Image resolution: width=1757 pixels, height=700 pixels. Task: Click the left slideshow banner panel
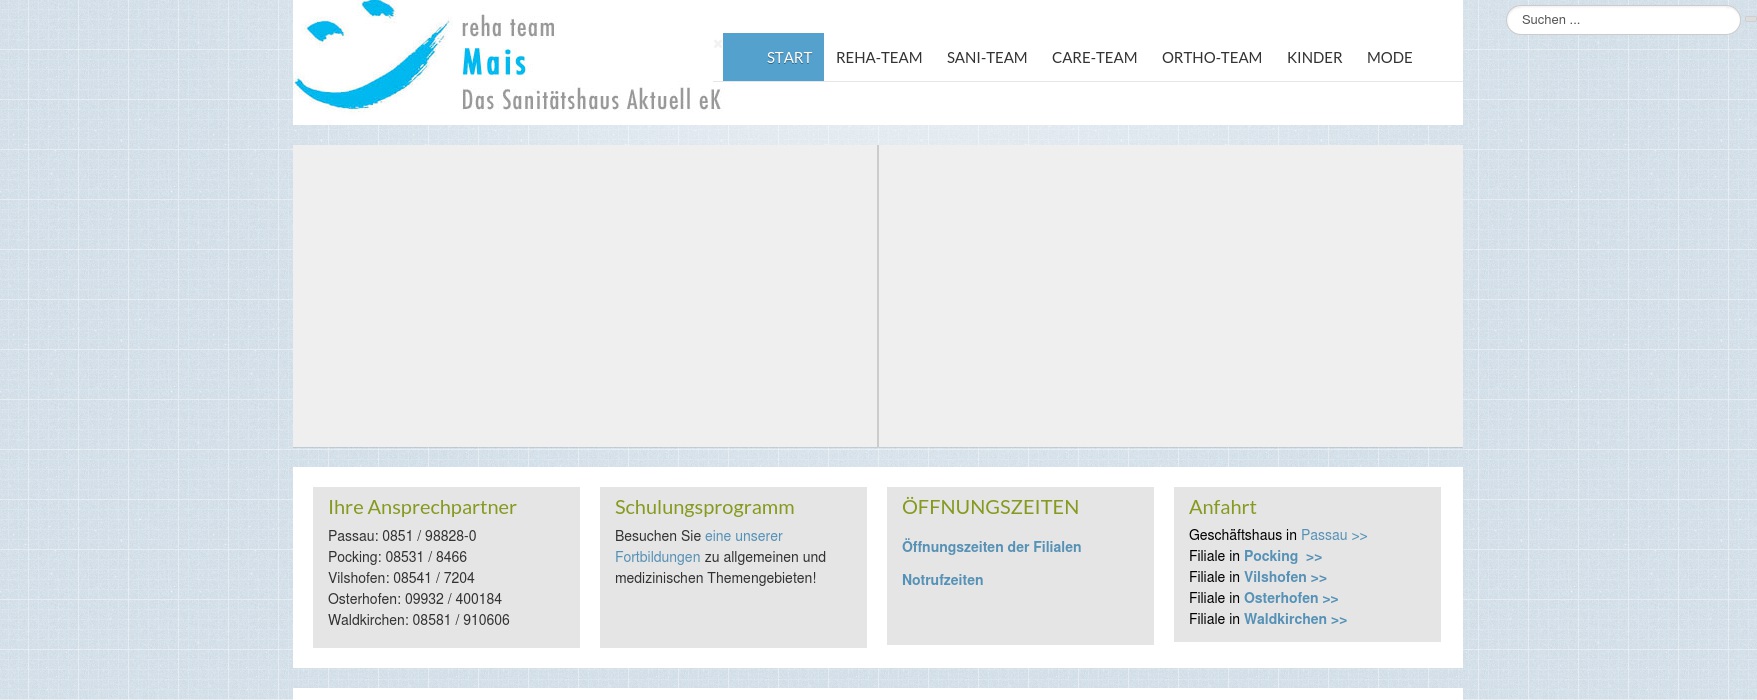[585, 296]
